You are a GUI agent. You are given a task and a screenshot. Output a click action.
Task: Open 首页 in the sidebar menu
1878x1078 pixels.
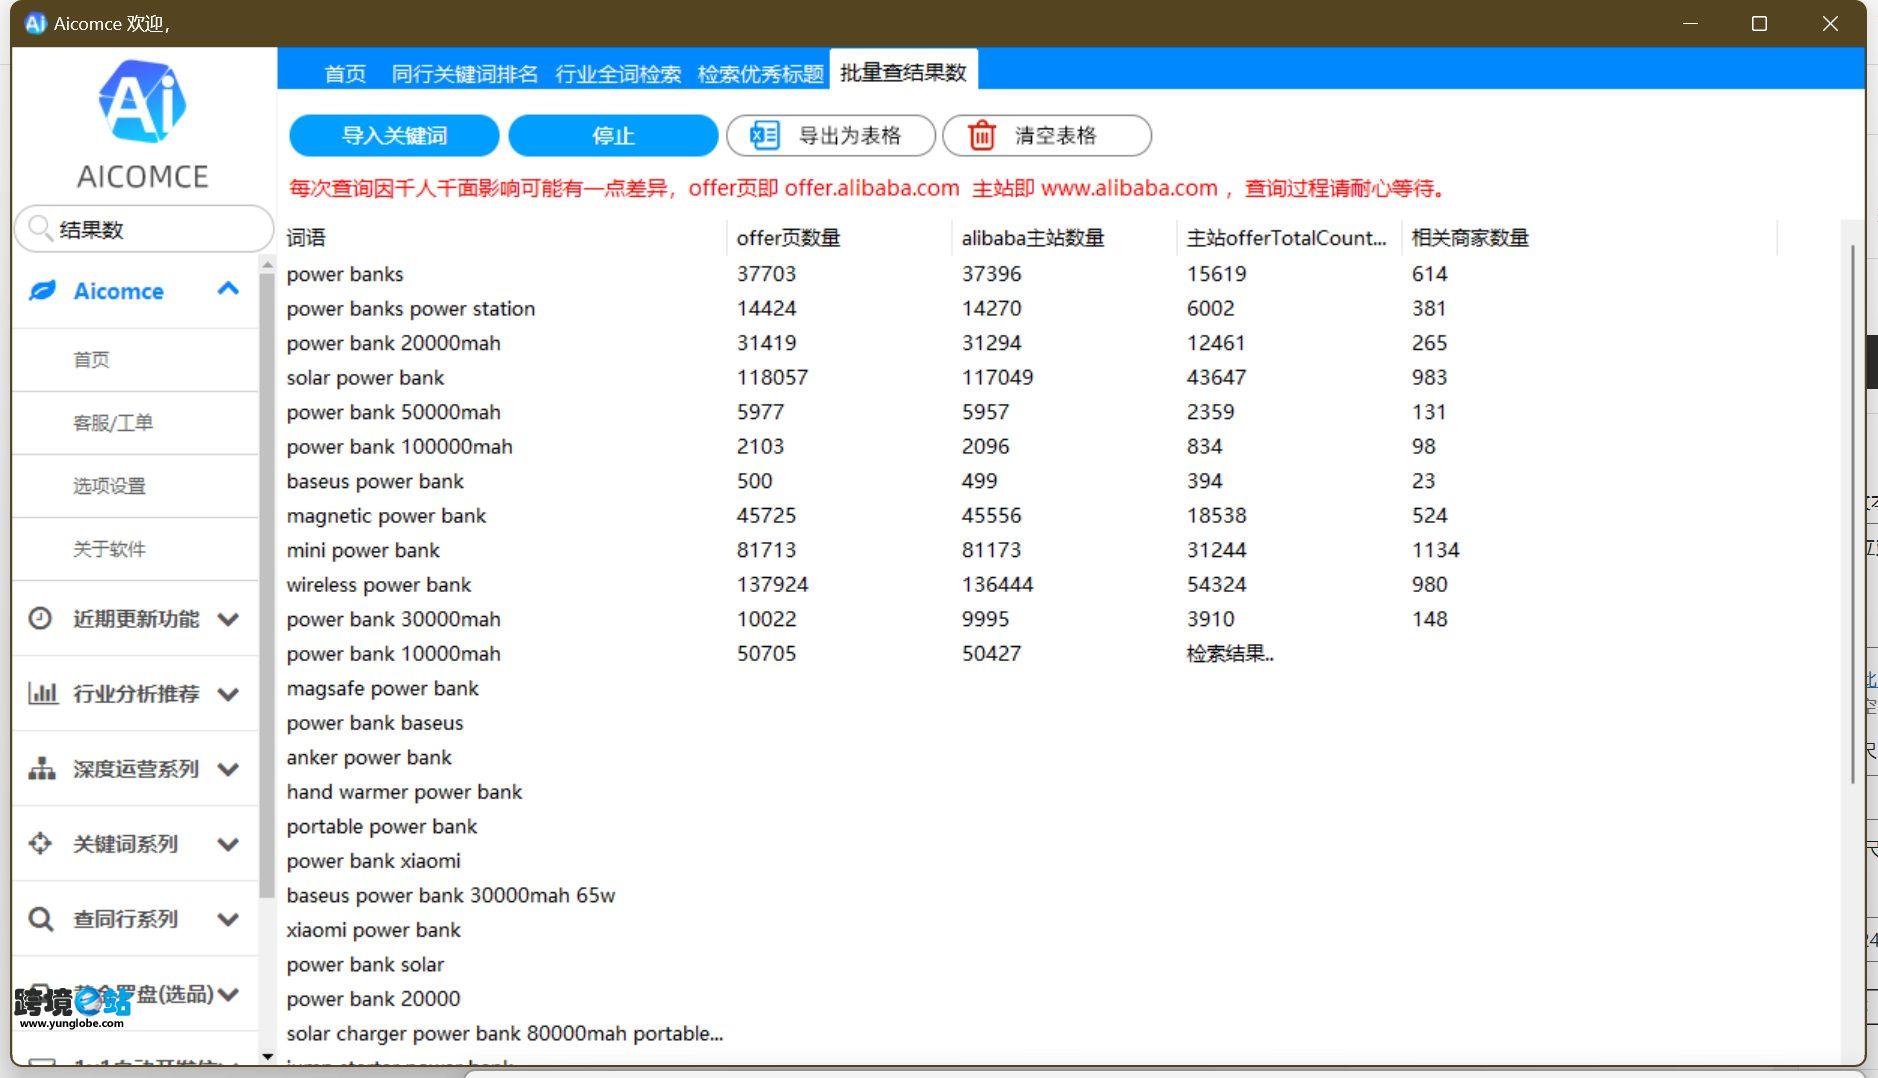click(x=135, y=359)
